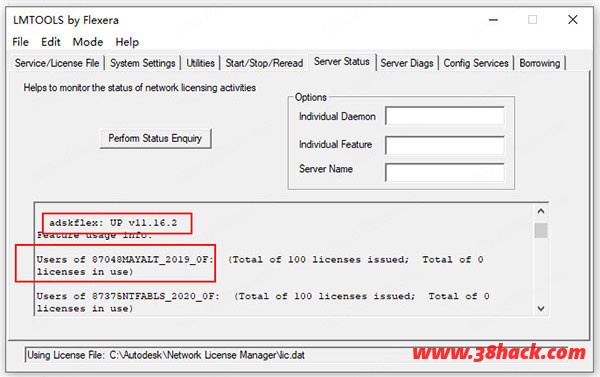The image size is (600, 377).
Task: Click the disabled maximize window button
Action: coord(532,20)
